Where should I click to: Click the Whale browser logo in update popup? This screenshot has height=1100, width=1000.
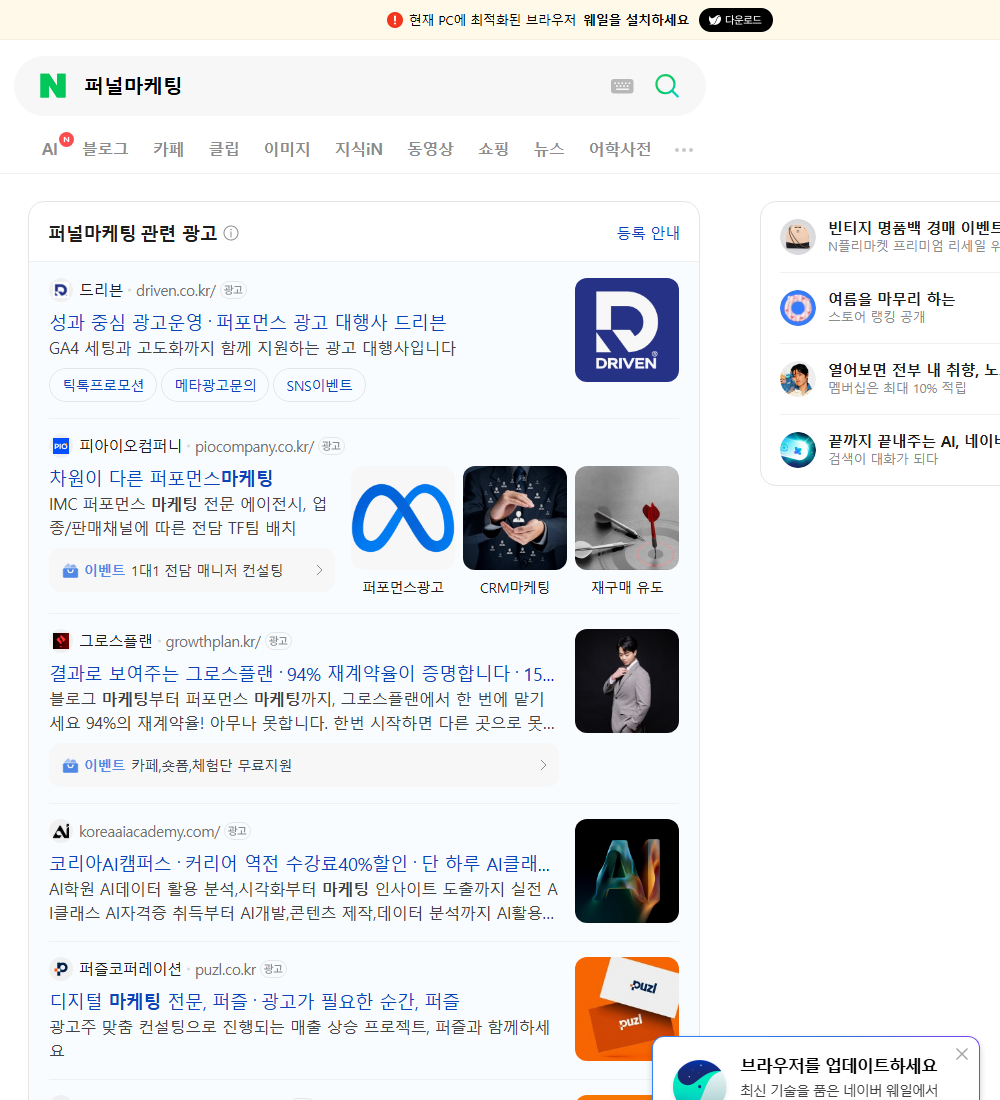(699, 1080)
